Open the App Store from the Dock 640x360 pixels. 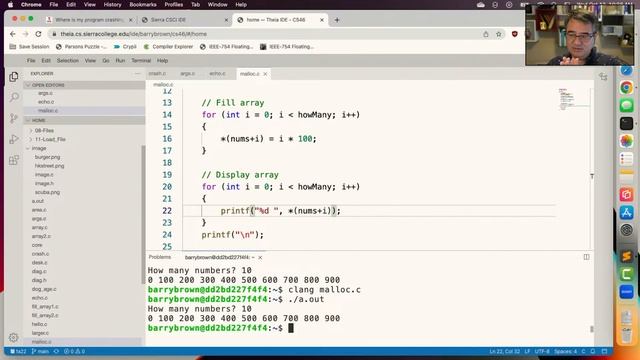(x=627, y=212)
